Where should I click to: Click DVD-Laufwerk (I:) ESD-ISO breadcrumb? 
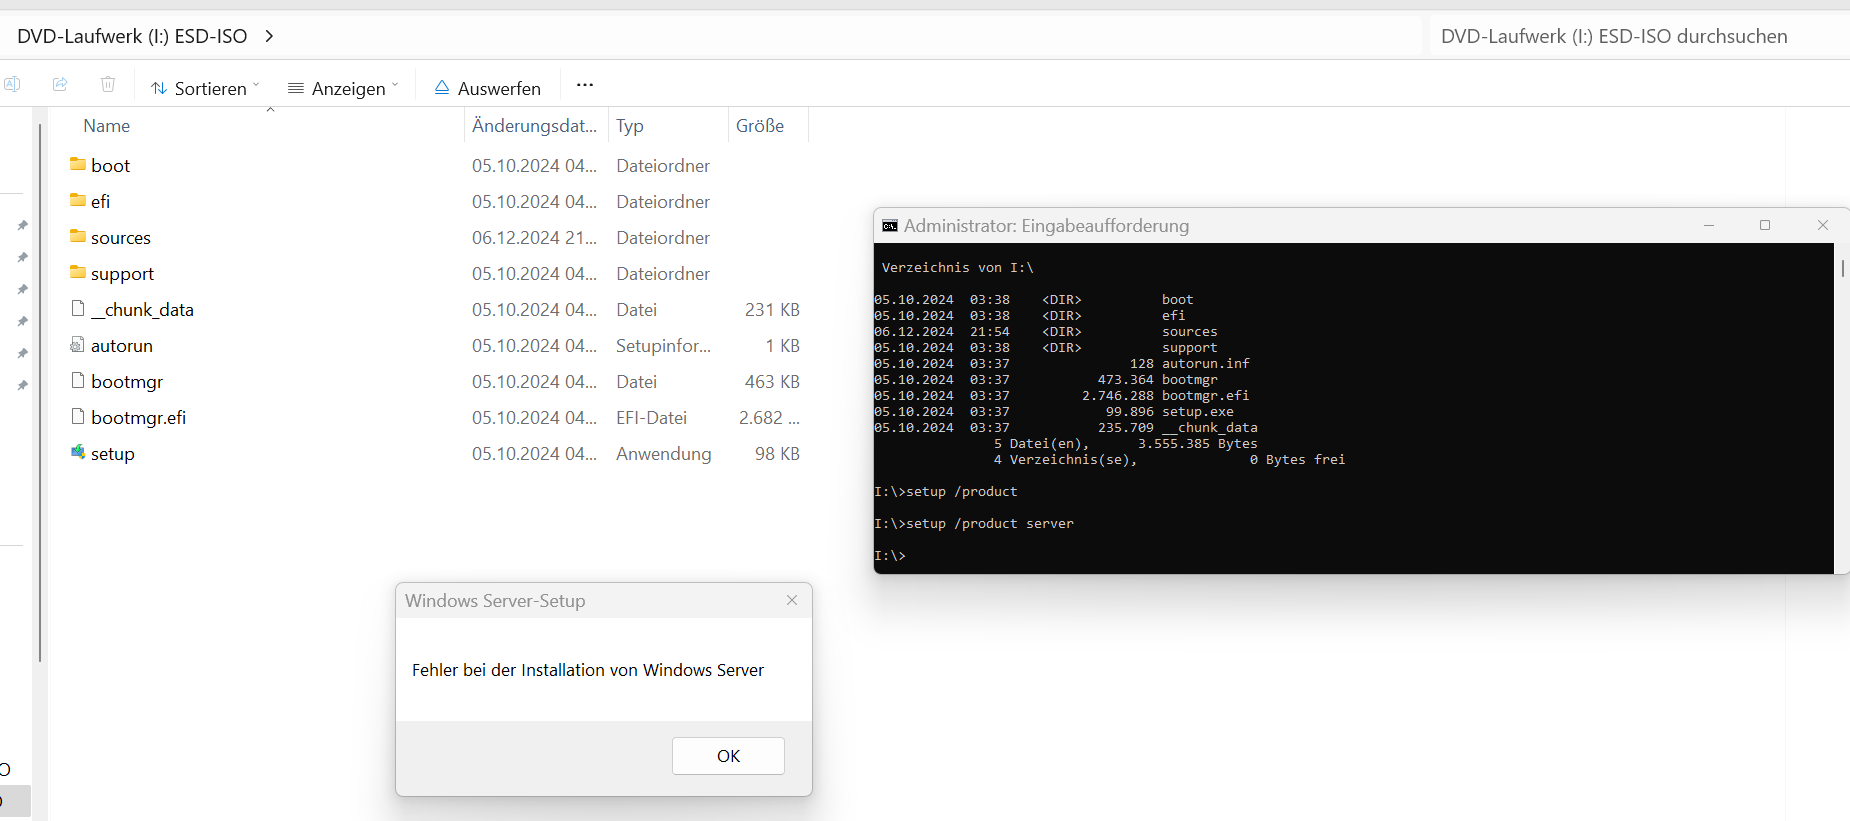[132, 36]
